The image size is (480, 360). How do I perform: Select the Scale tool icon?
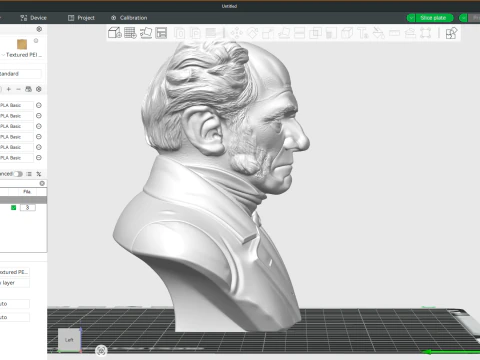(x=268, y=33)
